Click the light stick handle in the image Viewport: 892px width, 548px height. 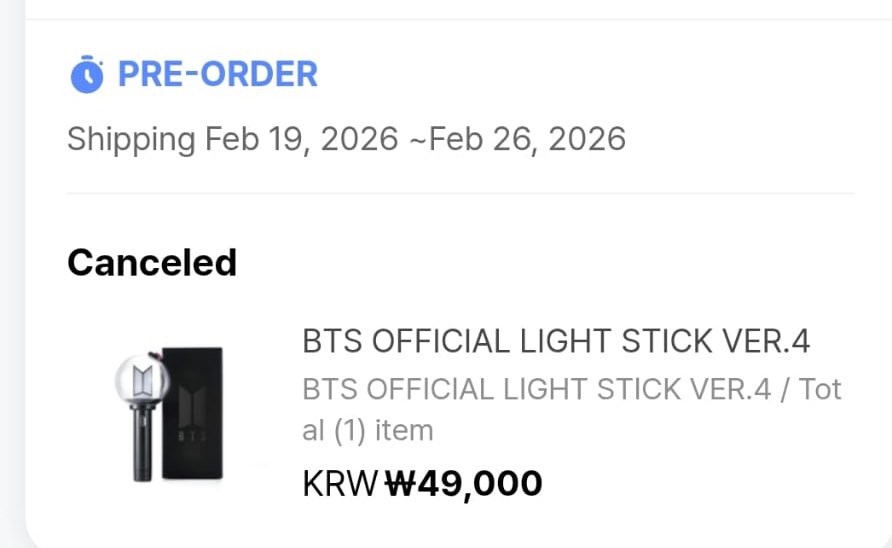143,446
